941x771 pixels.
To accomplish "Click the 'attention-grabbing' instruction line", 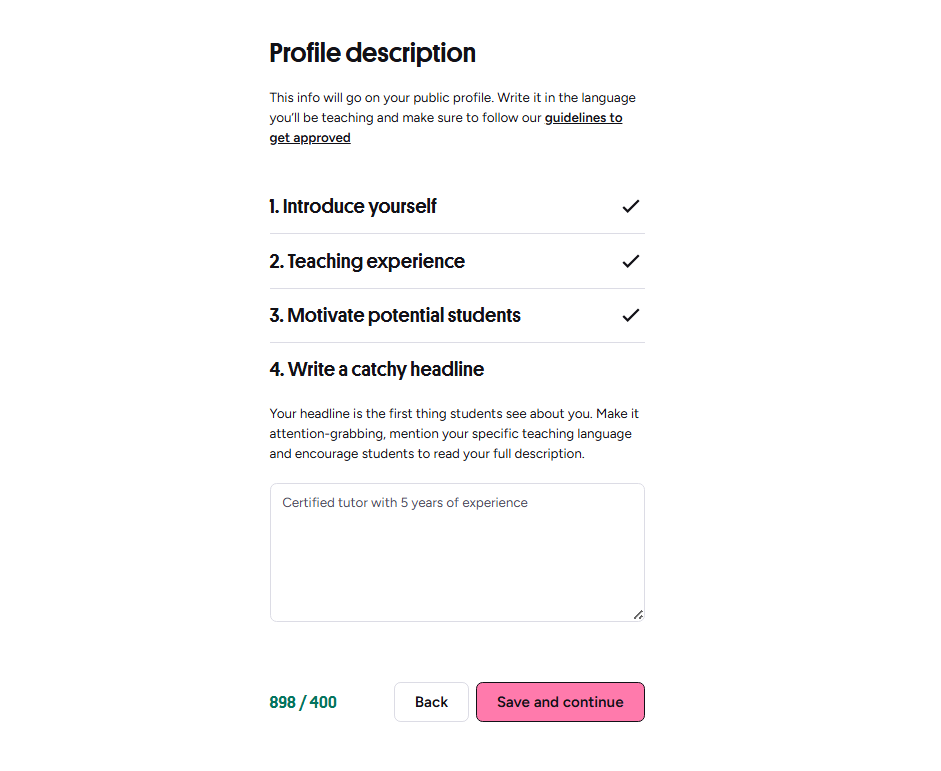I will click(x=450, y=434).
